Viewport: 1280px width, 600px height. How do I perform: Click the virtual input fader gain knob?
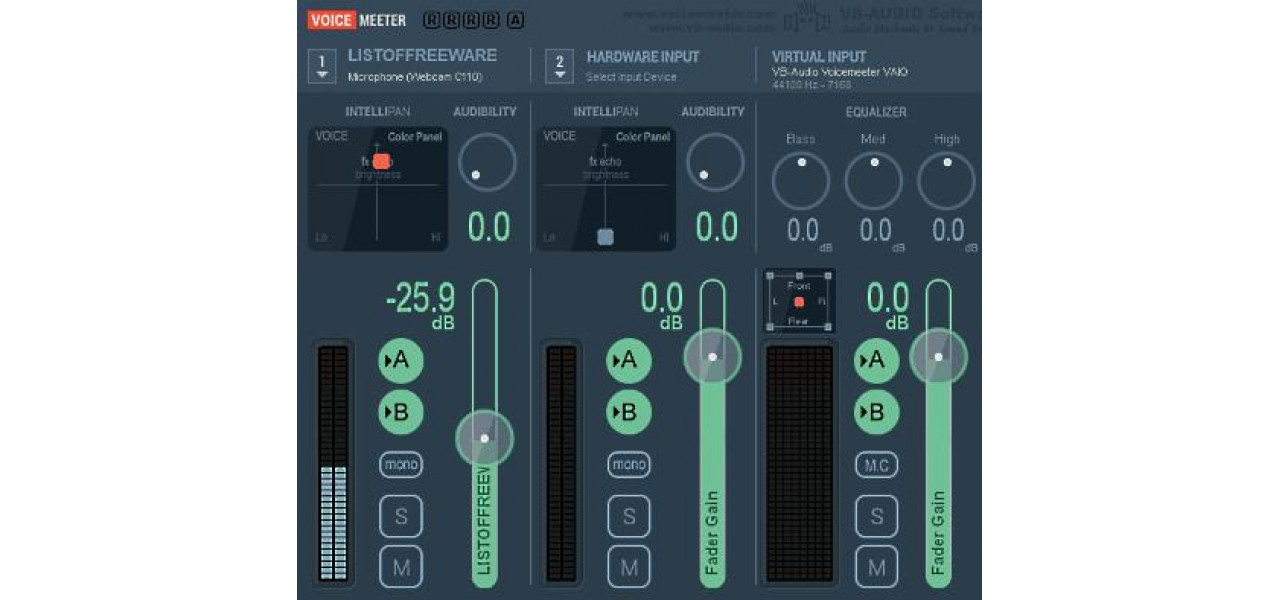tap(939, 356)
